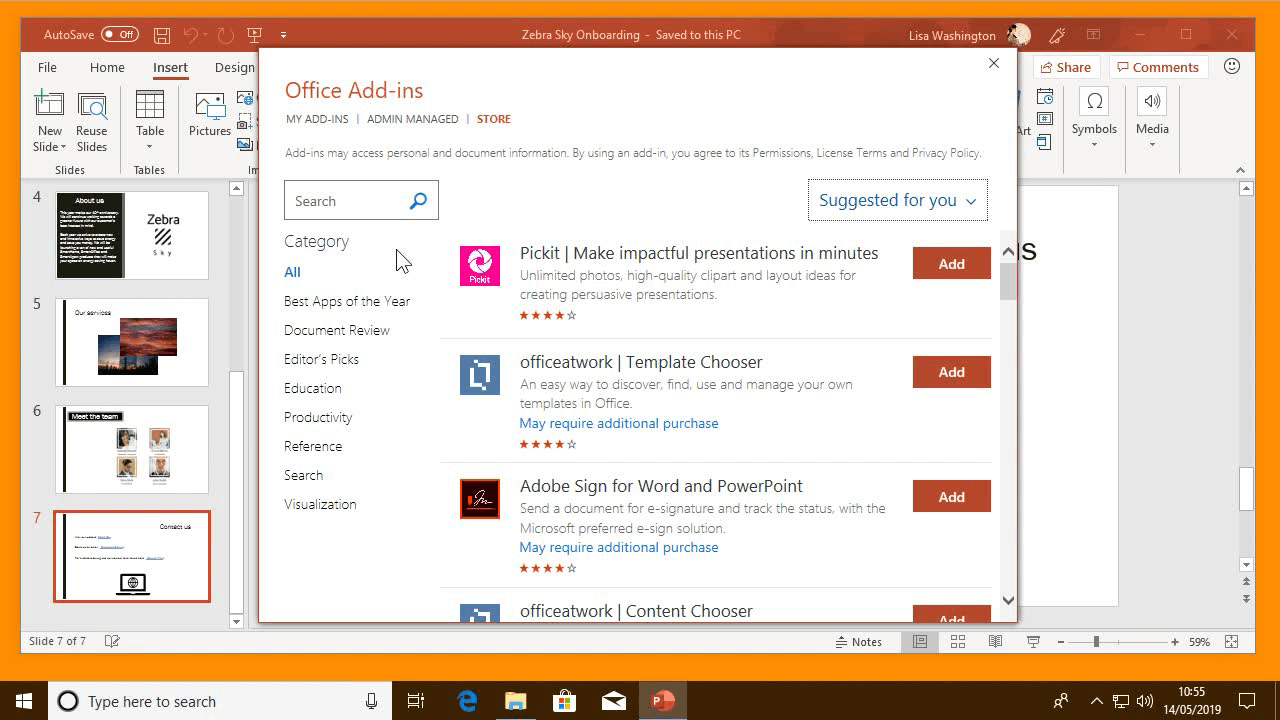This screenshot has height=720, width=1280.
Task: Select slide 5 thumbnail
Action: 131,342
